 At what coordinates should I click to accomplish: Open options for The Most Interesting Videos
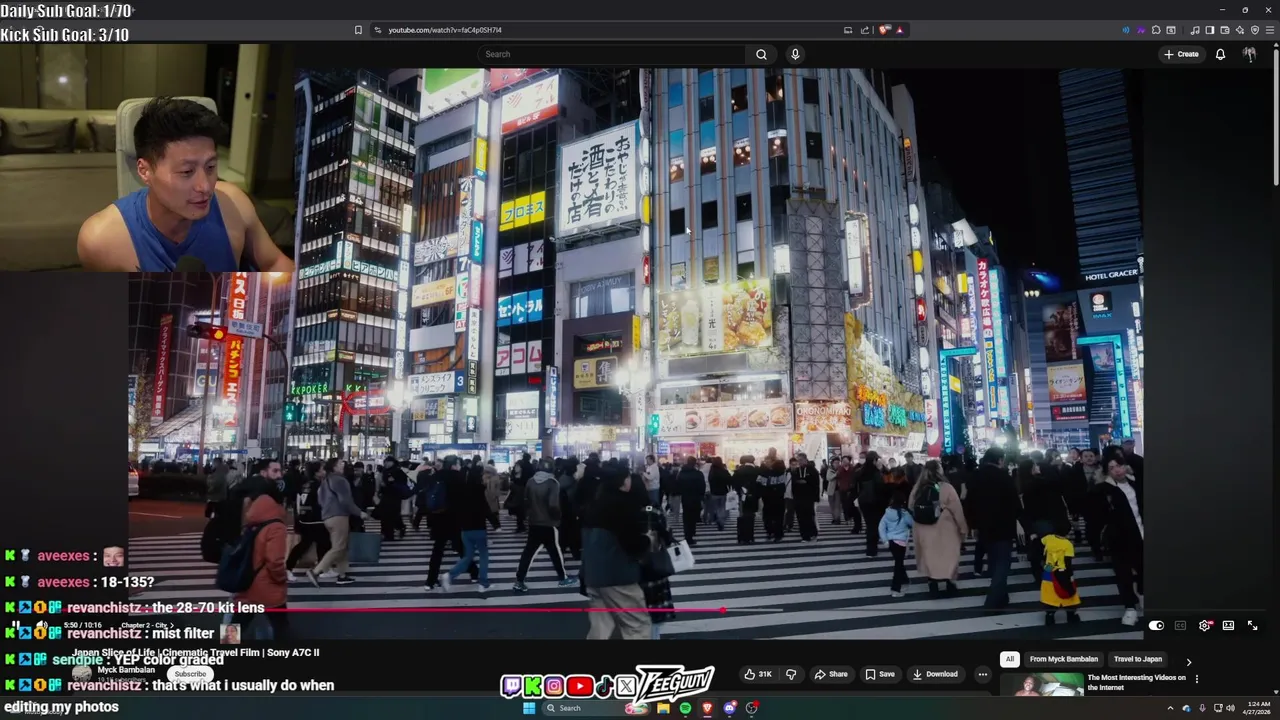point(1196,679)
